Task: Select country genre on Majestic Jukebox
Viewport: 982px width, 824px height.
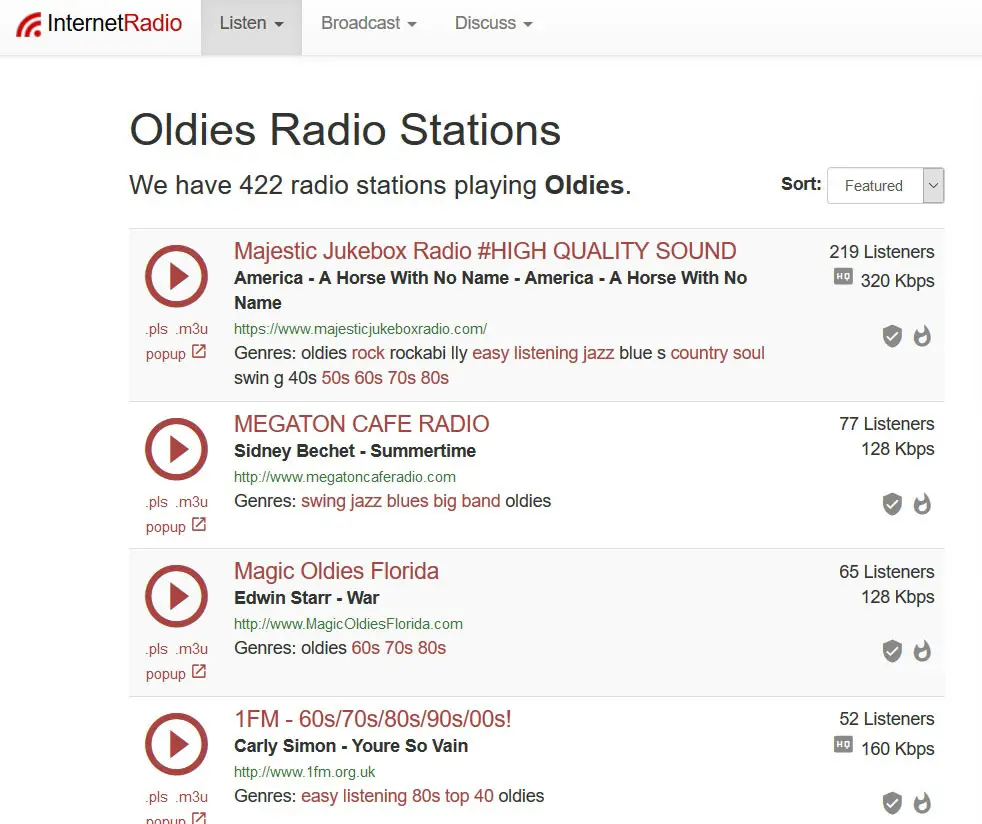Action: coord(699,353)
